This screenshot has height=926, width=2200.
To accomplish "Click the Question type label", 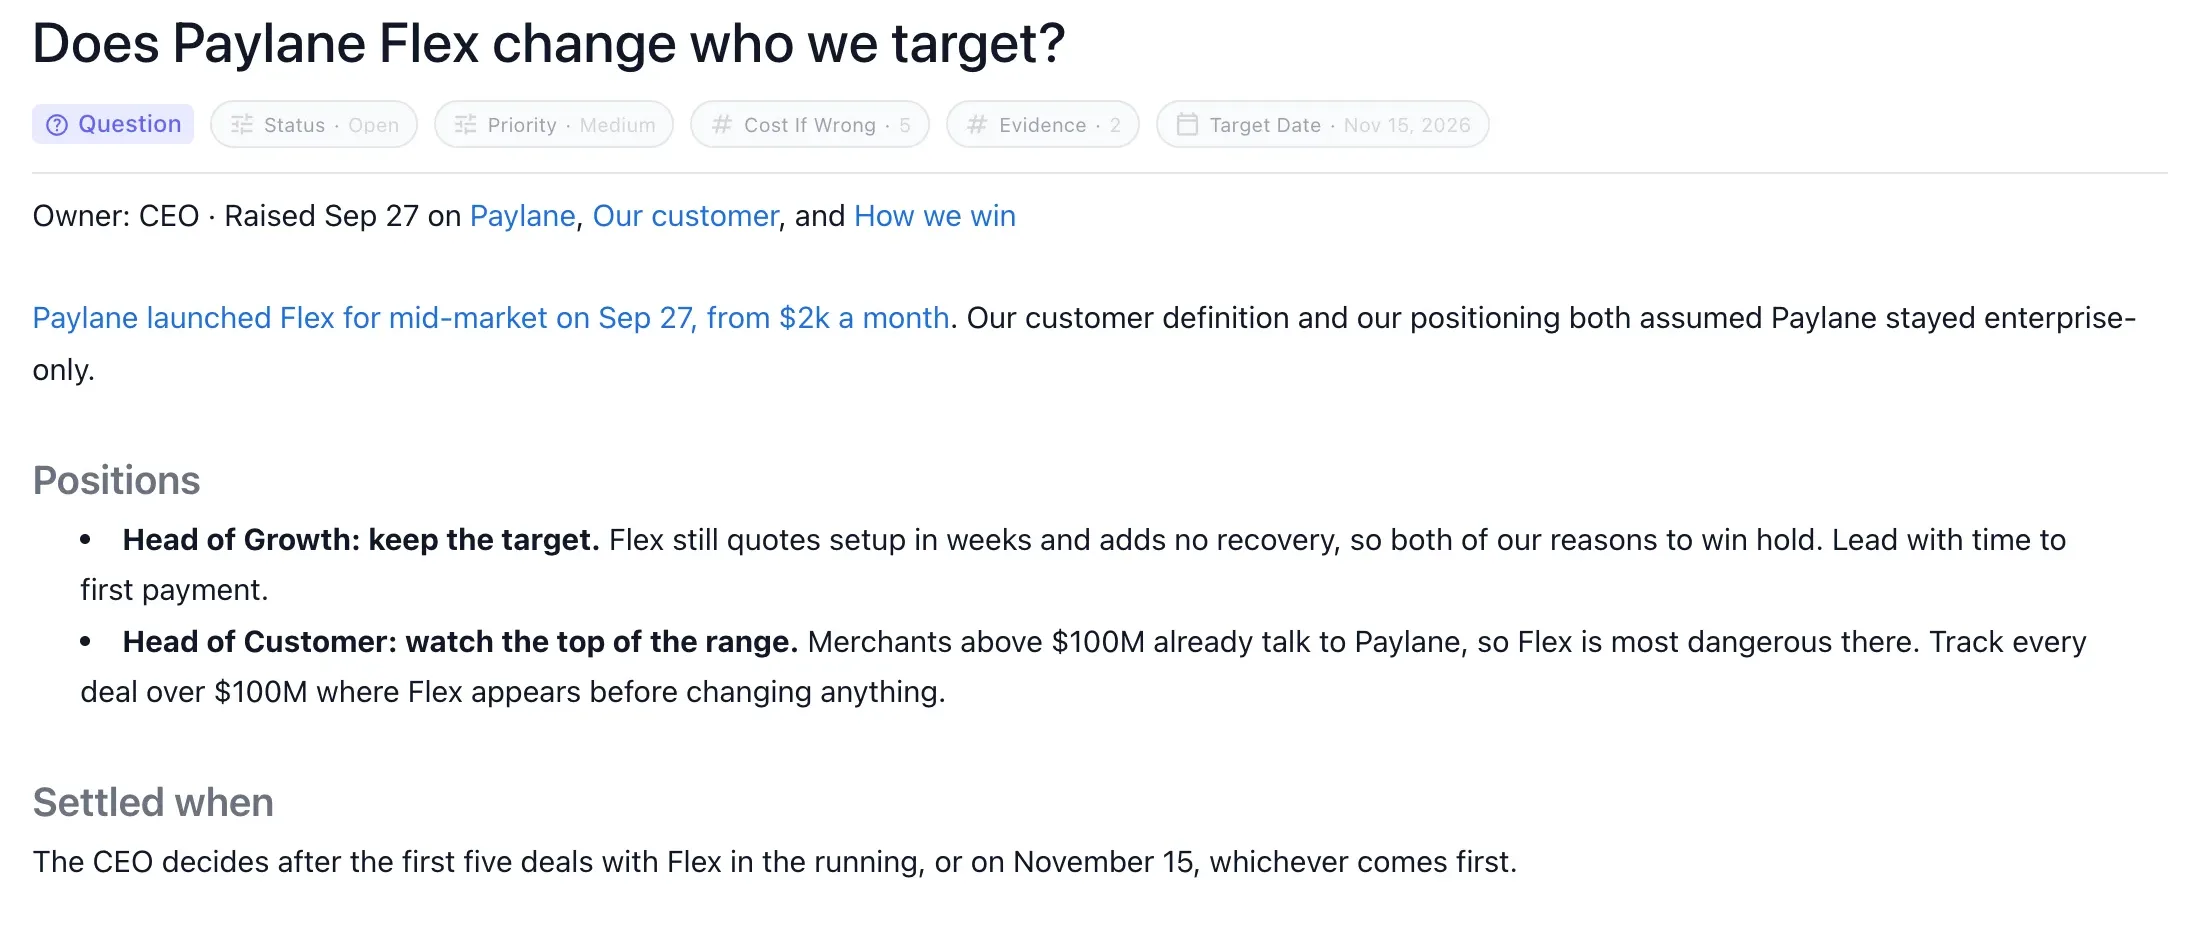I will click(x=130, y=124).
